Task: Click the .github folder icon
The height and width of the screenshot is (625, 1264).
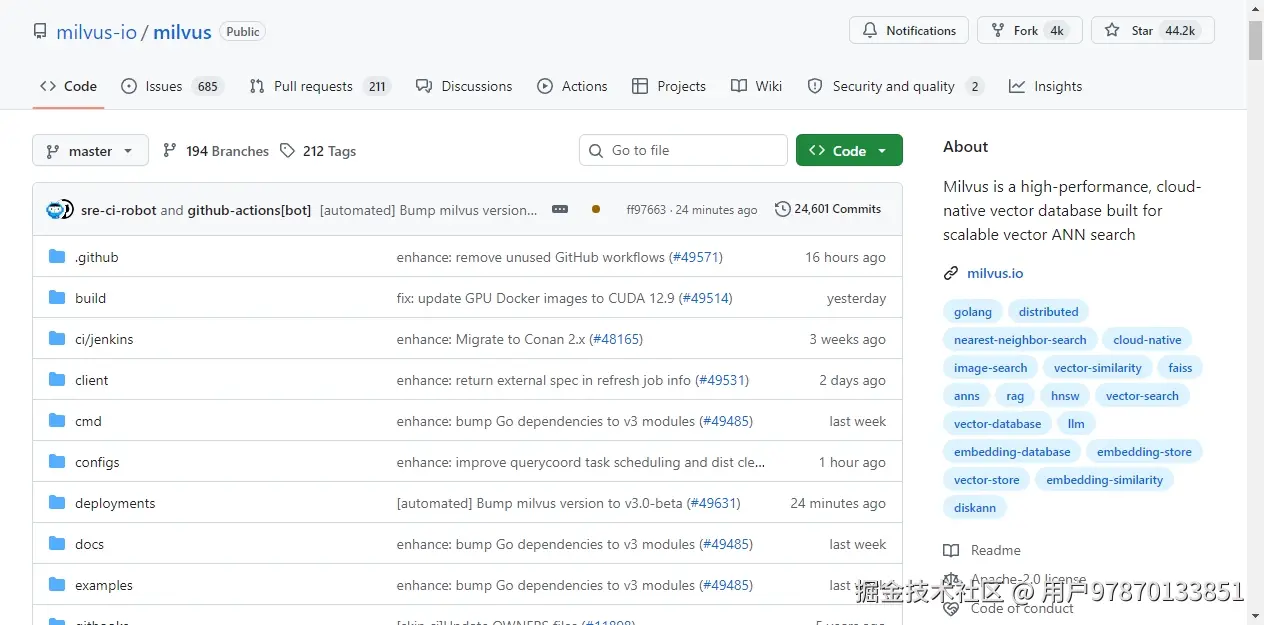Action: pyautogui.click(x=57, y=257)
